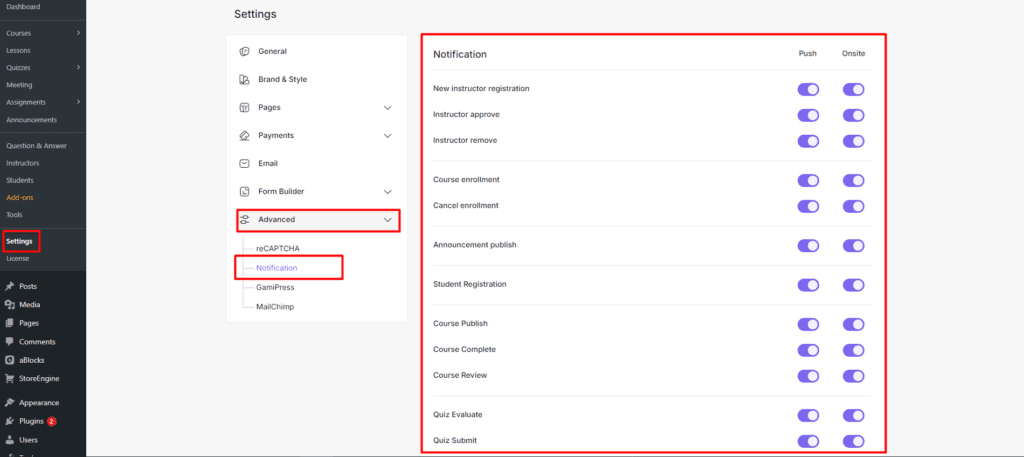Toggle Push for Course Review
The width and height of the screenshot is (1024, 457).
click(808, 377)
